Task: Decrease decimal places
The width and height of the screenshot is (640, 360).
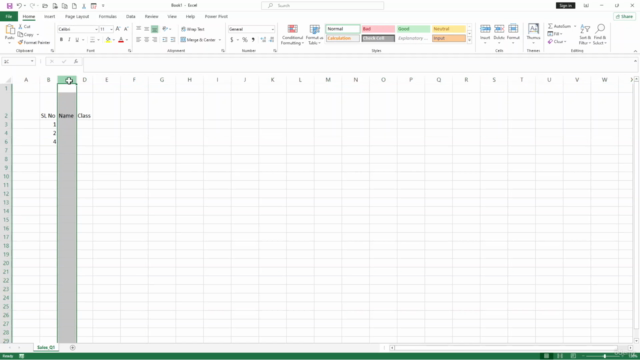Action: (272, 40)
